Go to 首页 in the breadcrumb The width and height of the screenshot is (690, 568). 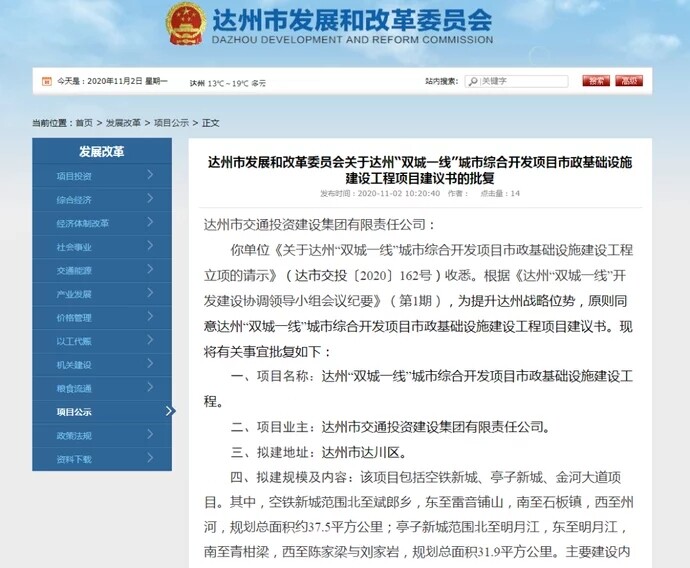tap(84, 123)
